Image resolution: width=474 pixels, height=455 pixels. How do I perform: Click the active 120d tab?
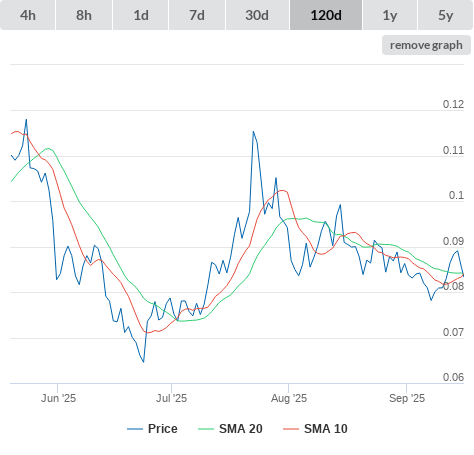click(326, 15)
